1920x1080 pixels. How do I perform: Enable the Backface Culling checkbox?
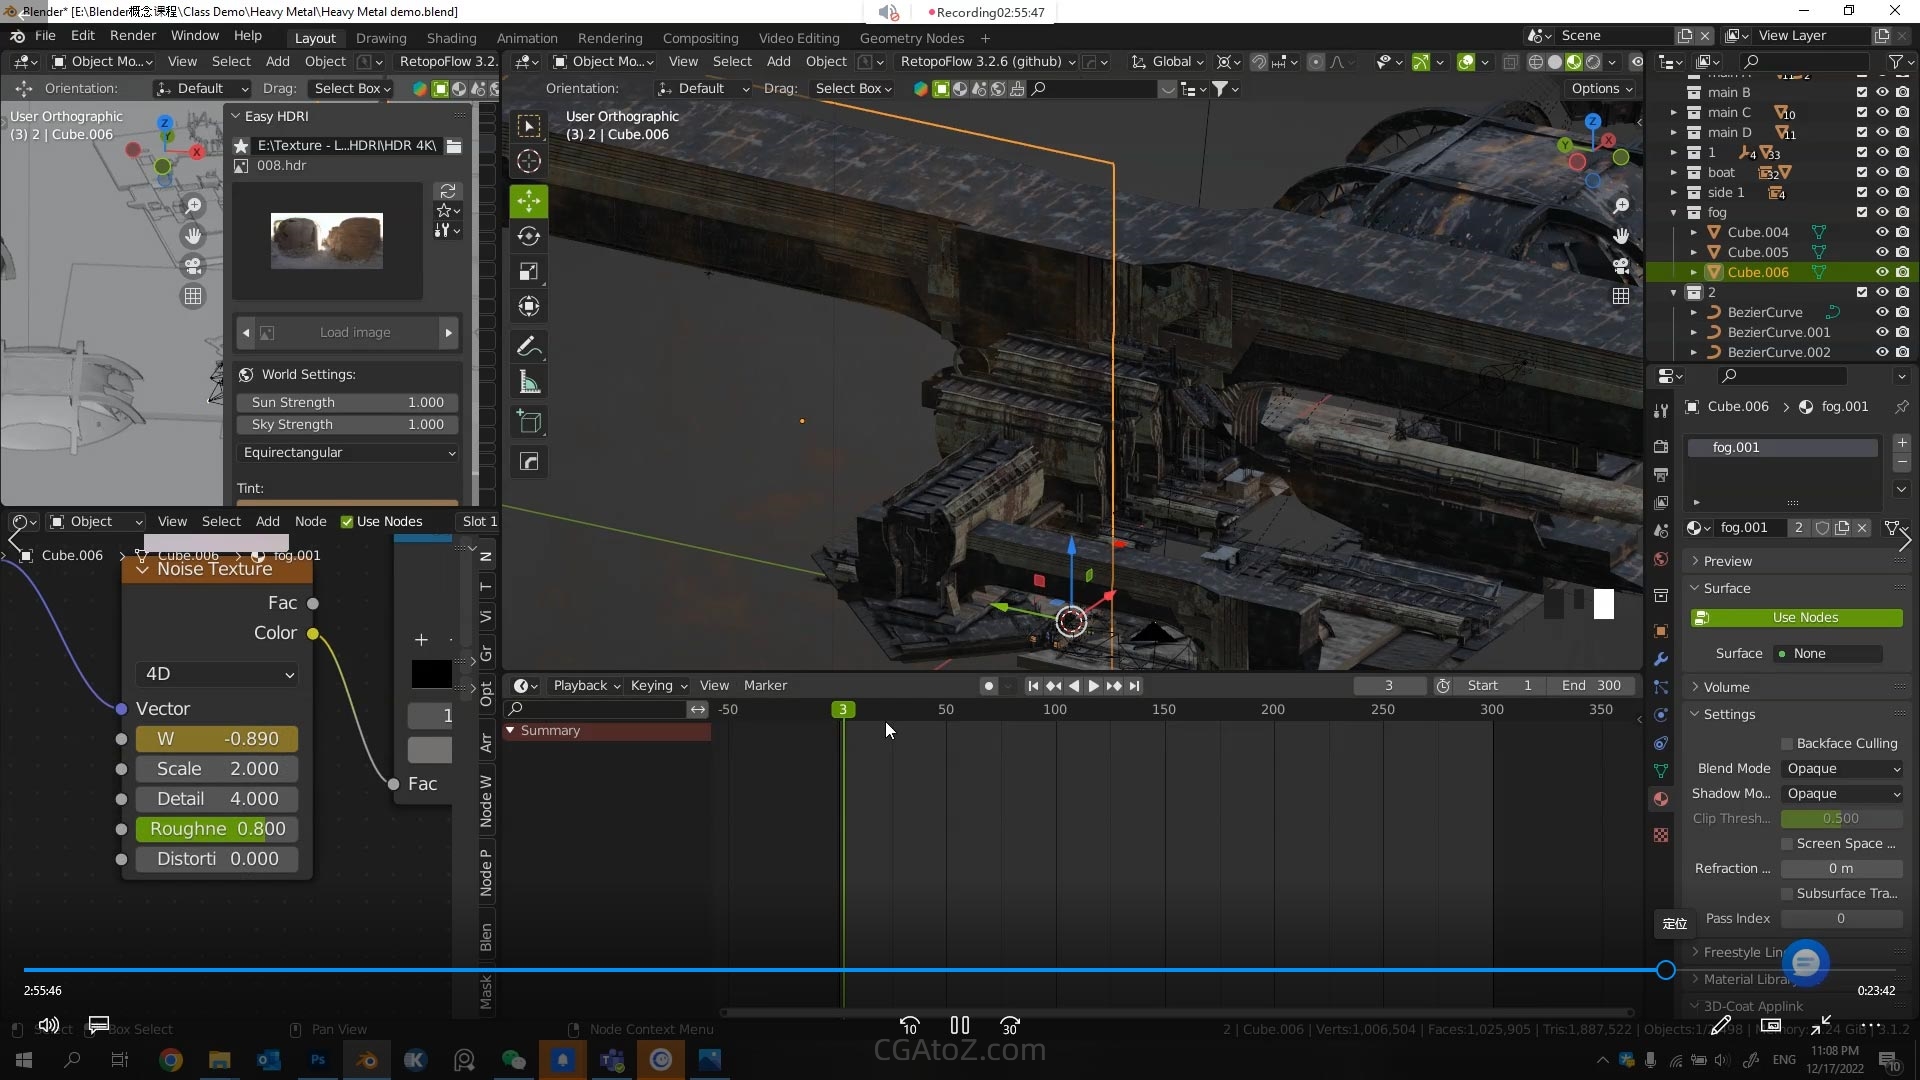point(1787,743)
